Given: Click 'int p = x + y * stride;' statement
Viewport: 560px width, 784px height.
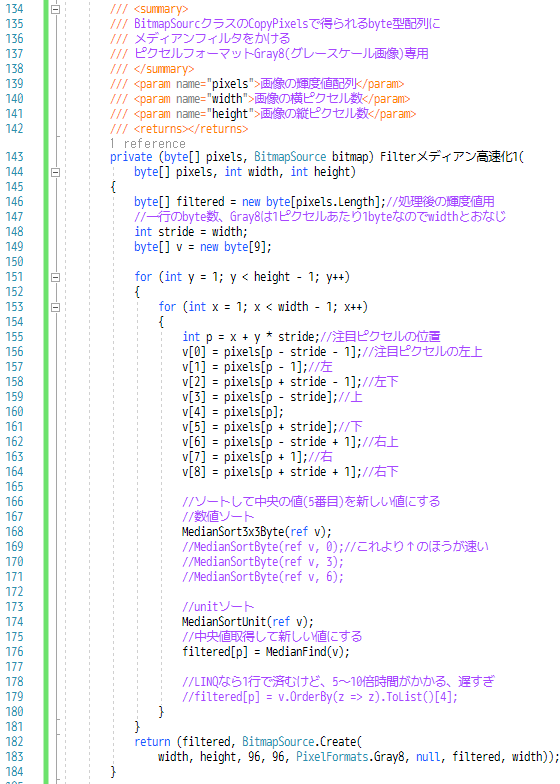Looking at the screenshot, I should coord(250,336).
